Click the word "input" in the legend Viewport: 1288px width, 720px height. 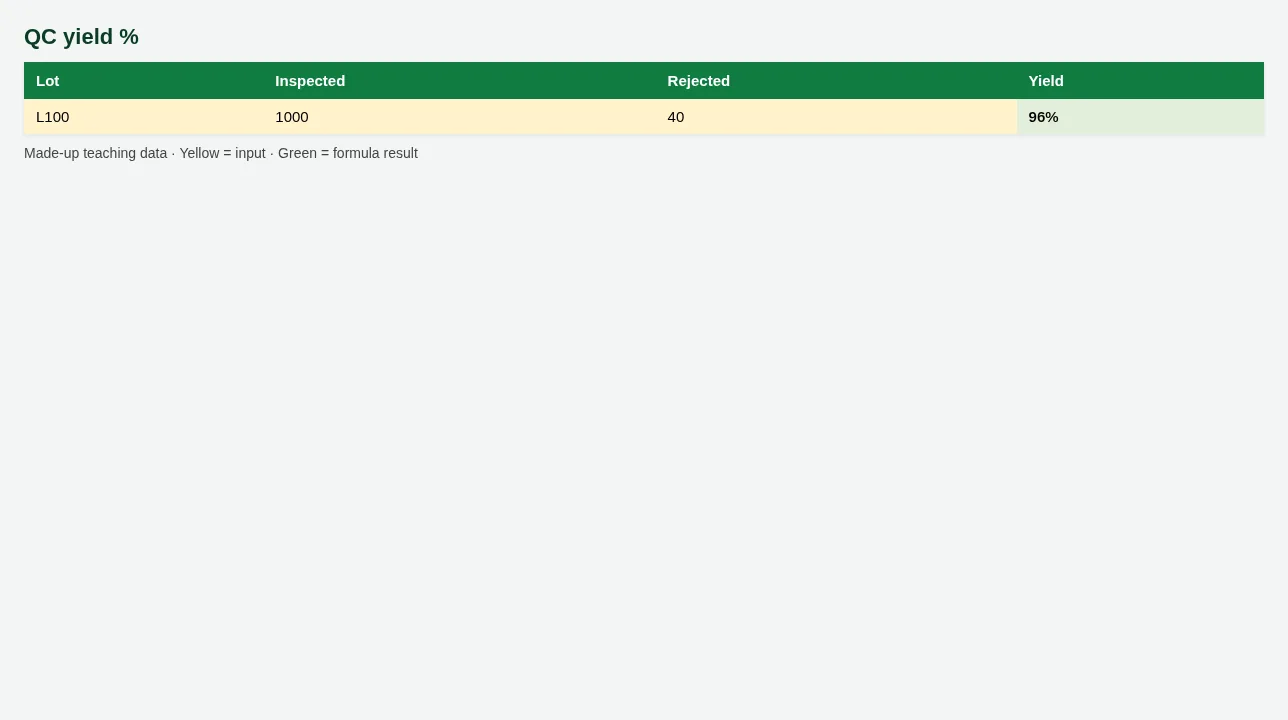250,153
